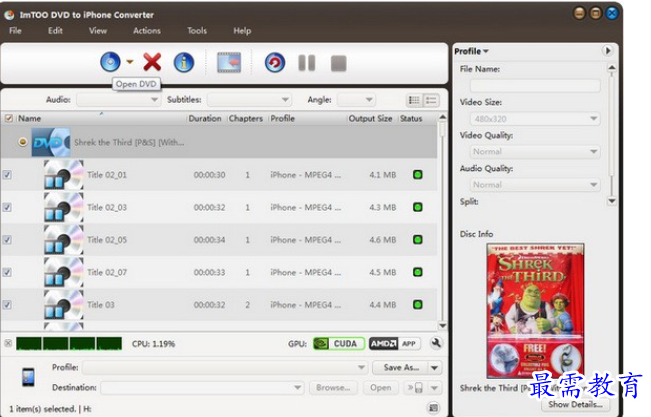Click the red X remove icon
651x417 pixels.
(x=152, y=62)
